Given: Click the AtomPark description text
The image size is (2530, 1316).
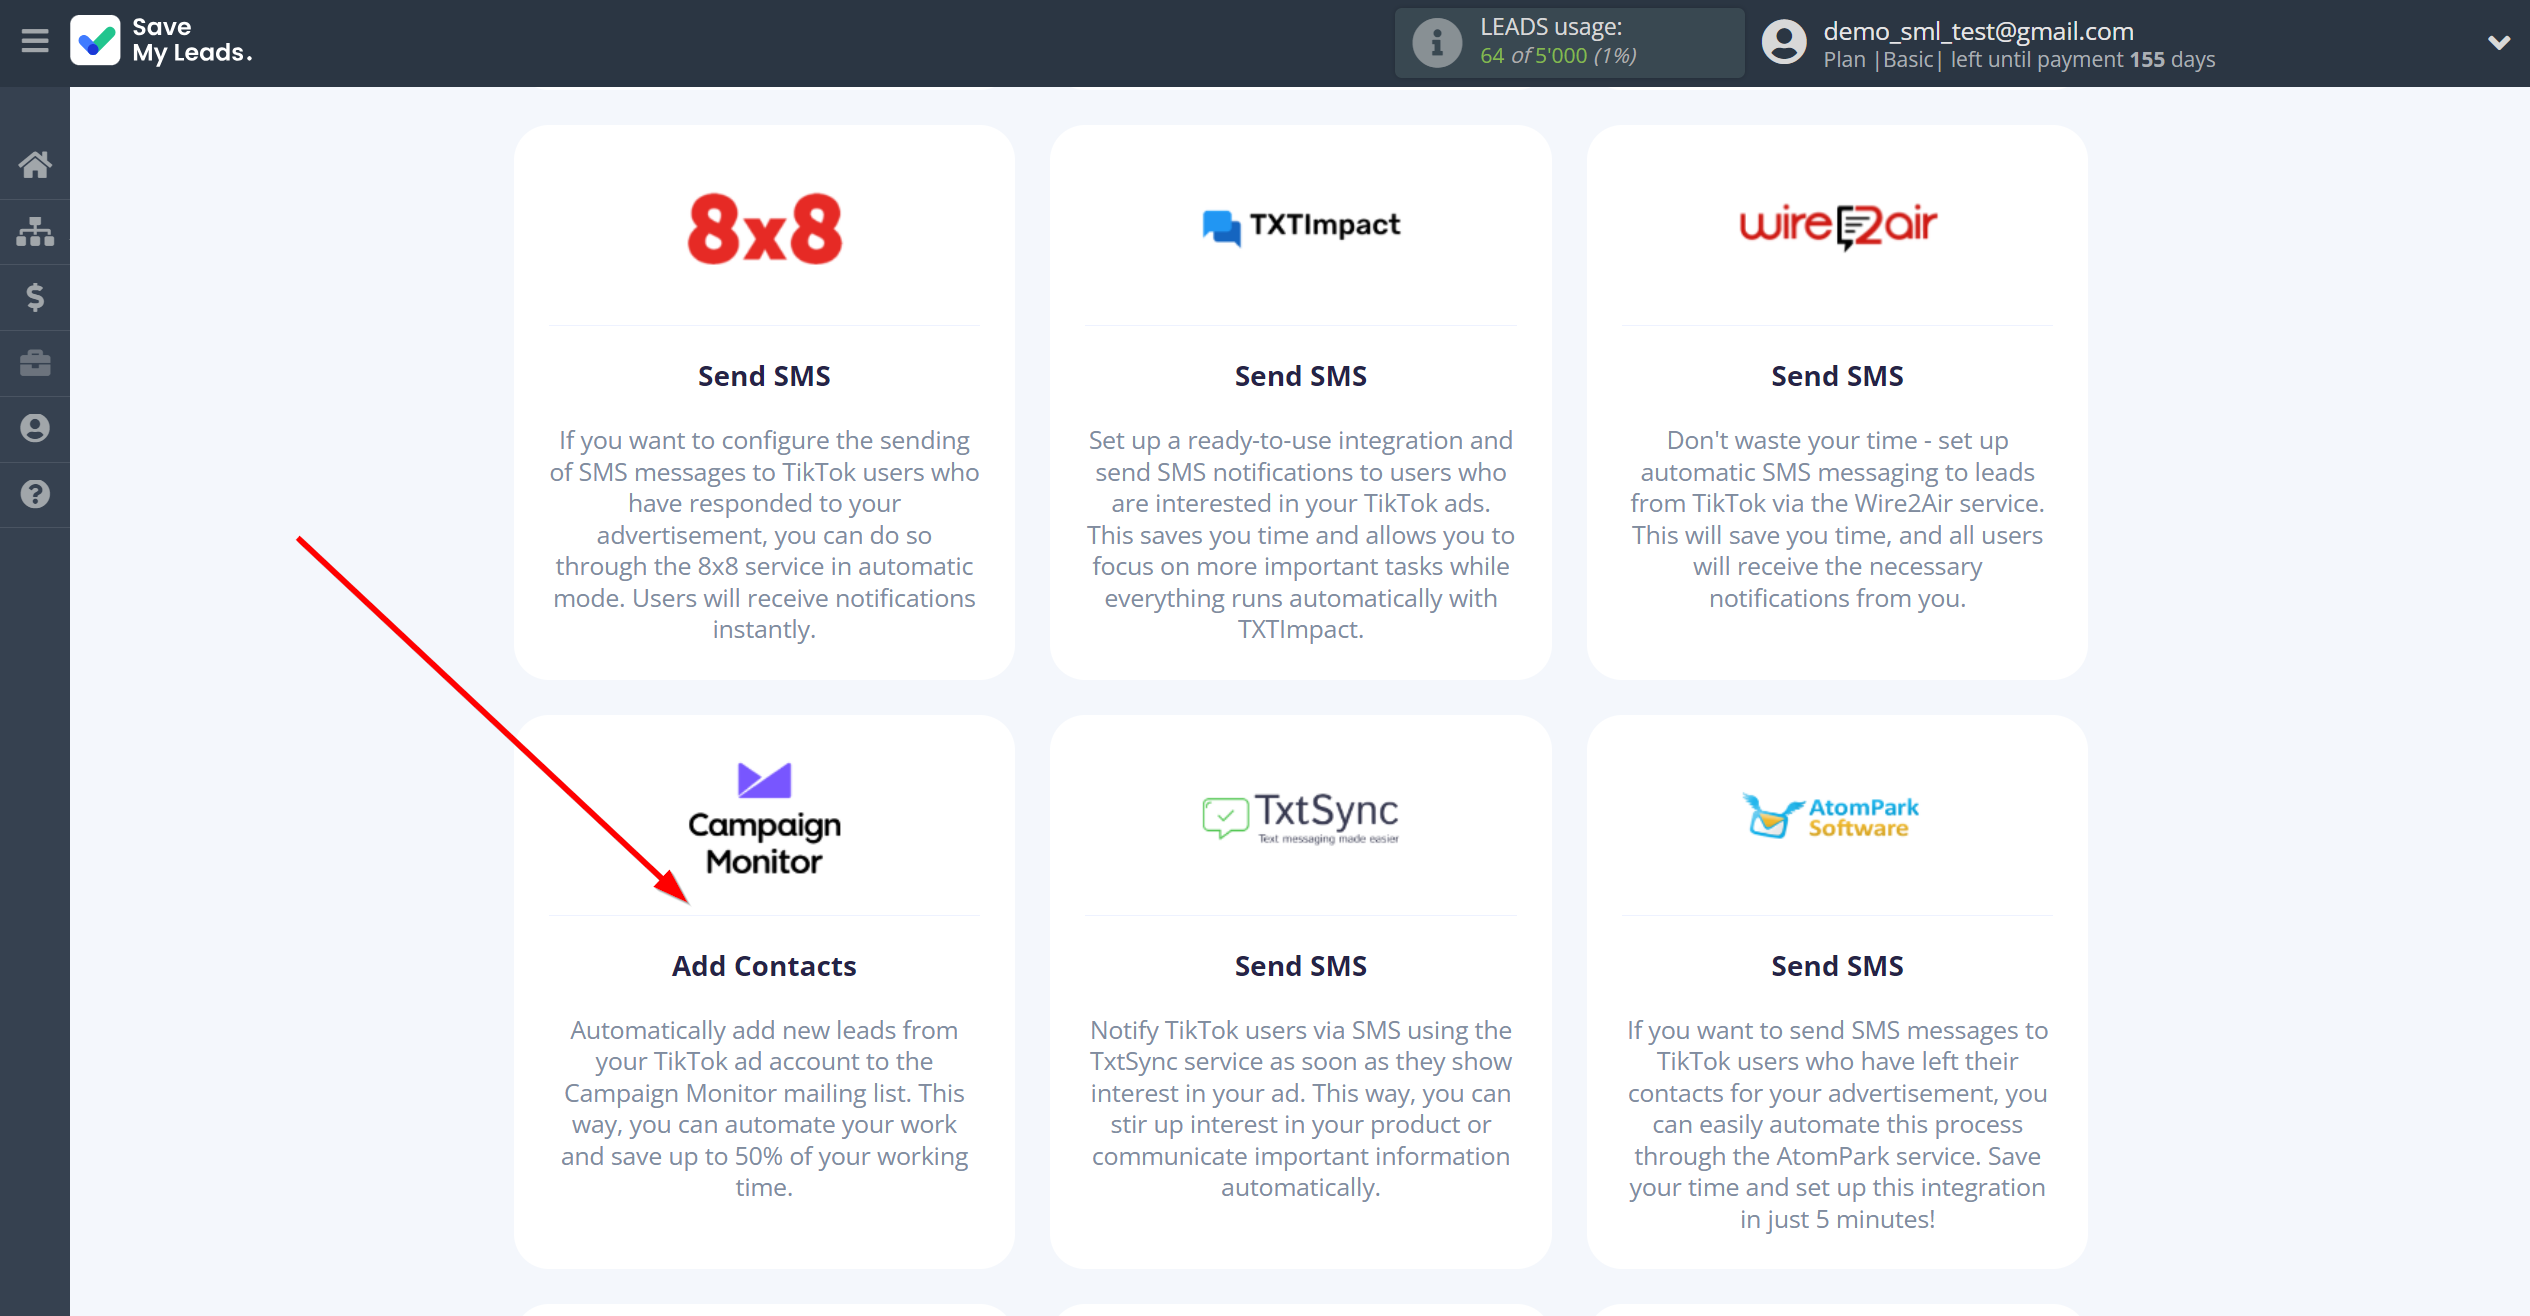Looking at the screenshot, I should click(x=1838, y=1125).
